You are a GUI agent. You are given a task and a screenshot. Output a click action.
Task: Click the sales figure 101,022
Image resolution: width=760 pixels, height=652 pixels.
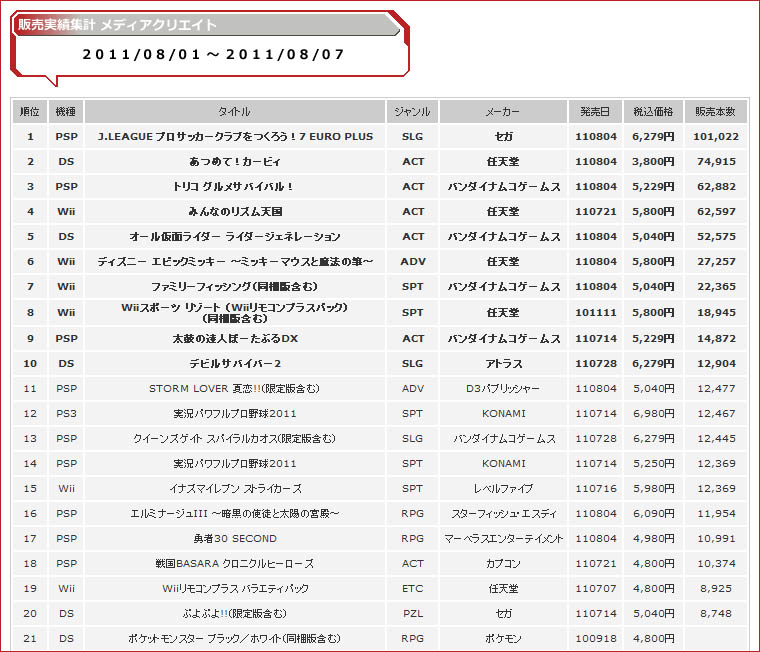click(x=716, y=137)
